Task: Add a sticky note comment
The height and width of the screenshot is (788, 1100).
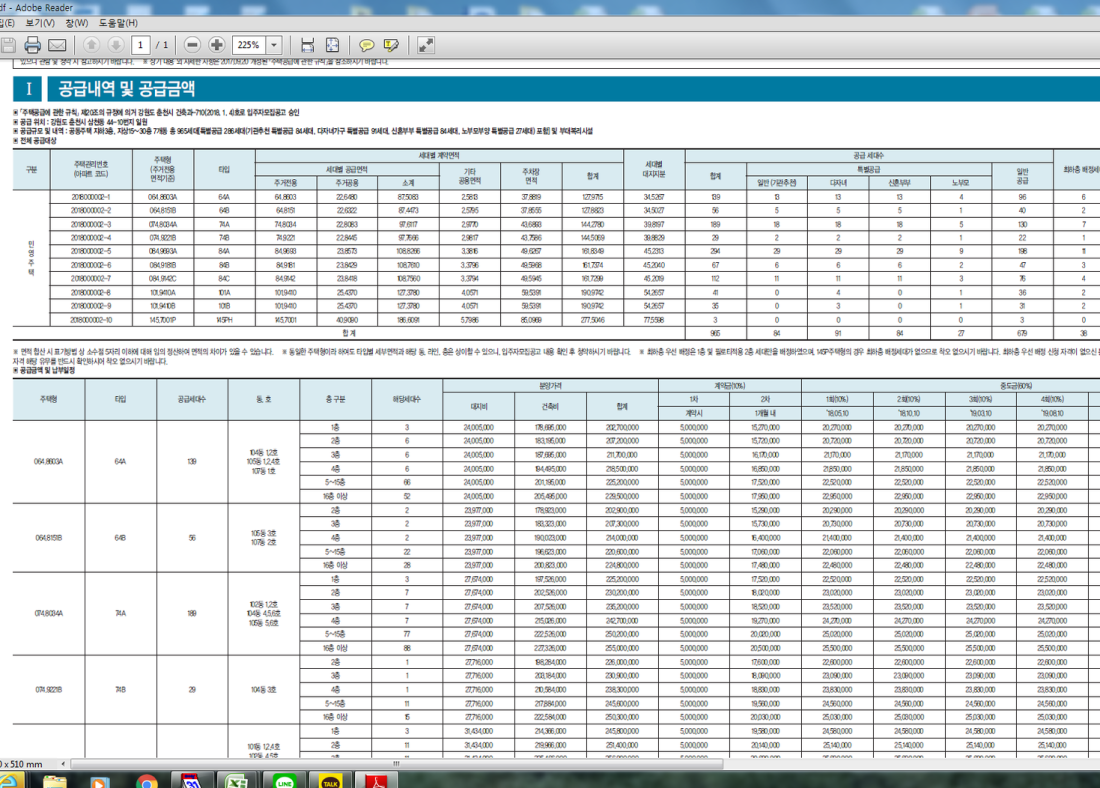Action: tap(366, 45)
